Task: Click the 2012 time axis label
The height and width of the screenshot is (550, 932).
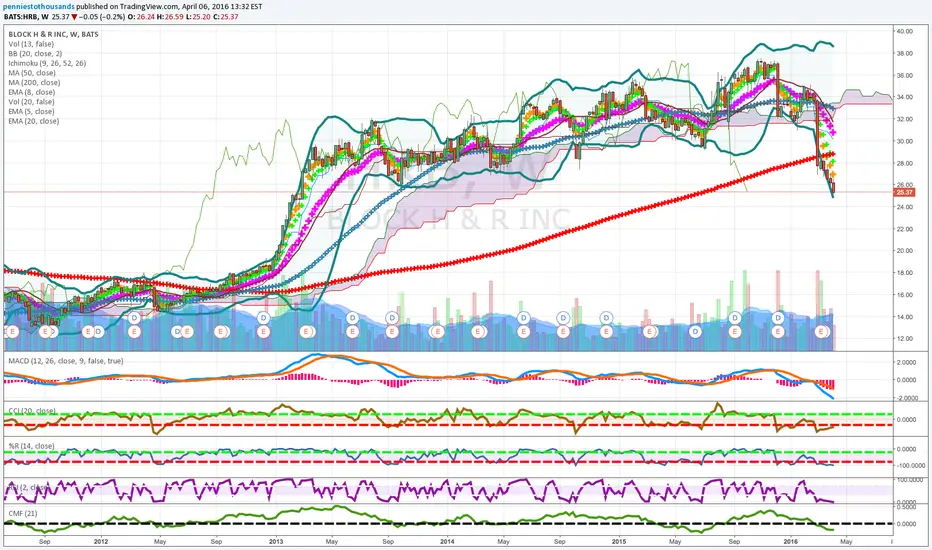Action: (x=101, y=542)
